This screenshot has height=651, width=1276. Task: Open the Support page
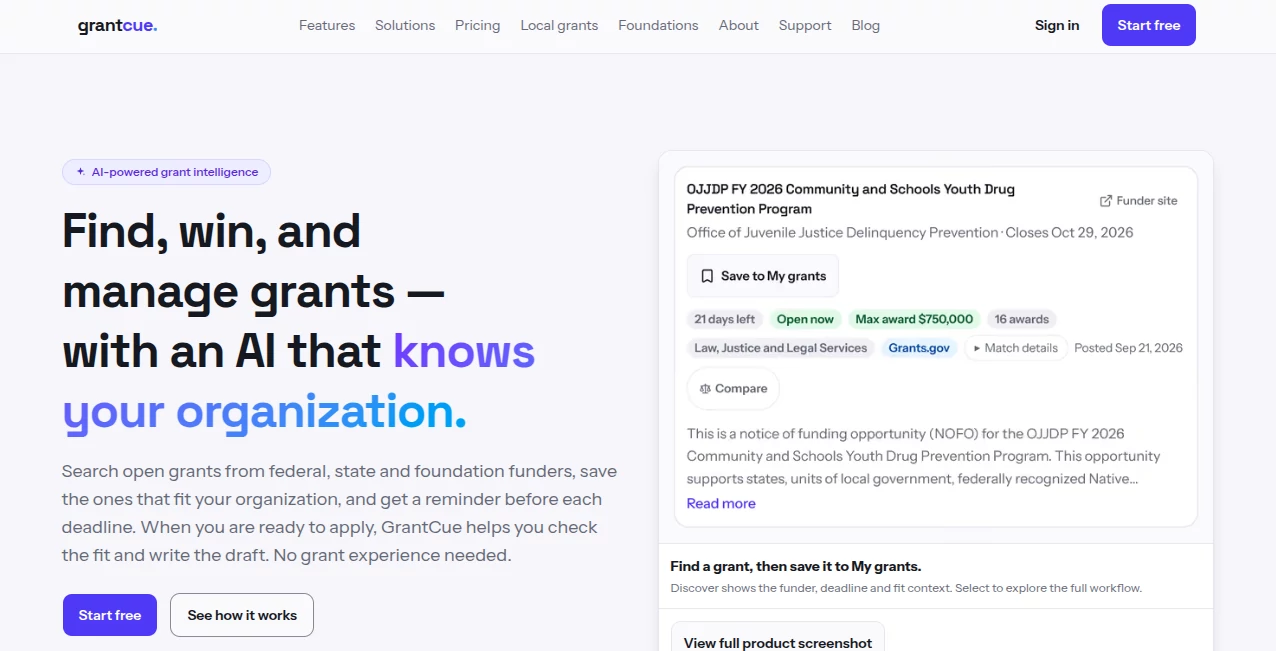(805, 26)
